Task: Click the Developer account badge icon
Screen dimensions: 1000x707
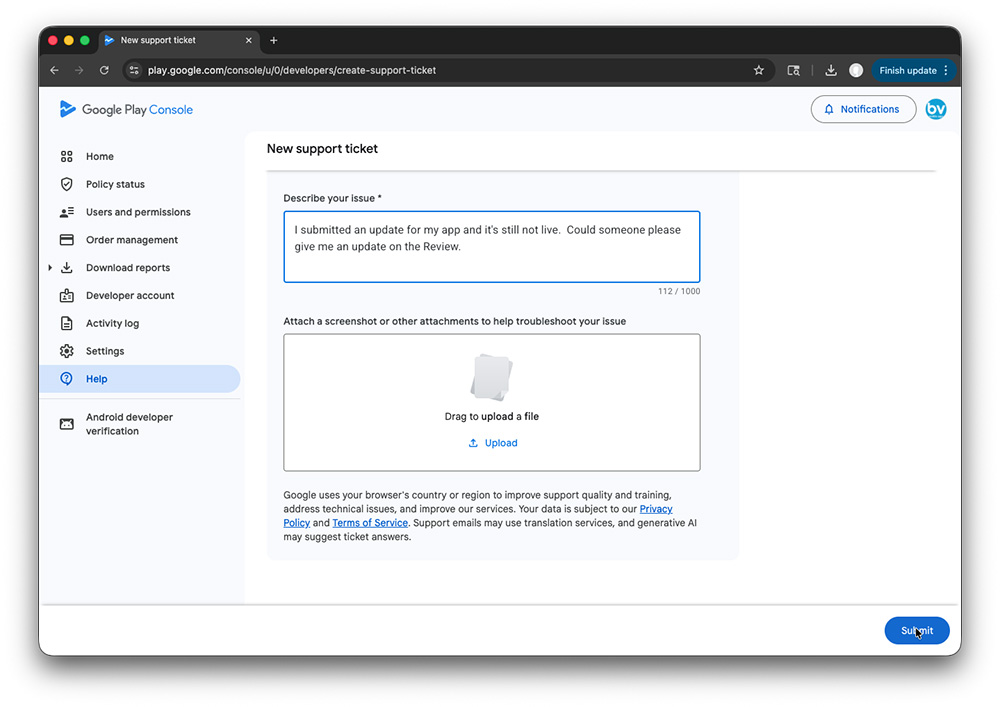Action: click(x=66, y=295)
